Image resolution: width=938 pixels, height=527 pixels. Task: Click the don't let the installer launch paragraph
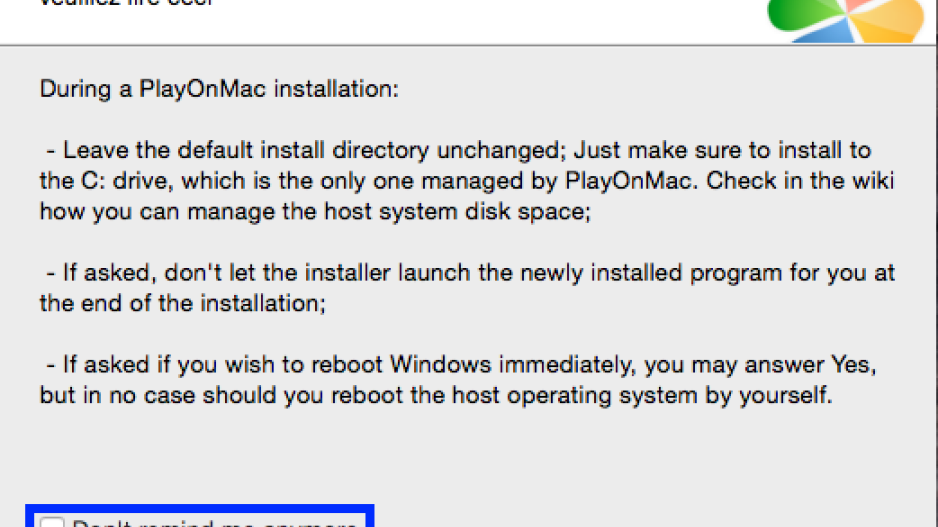(x=467, y=288)
